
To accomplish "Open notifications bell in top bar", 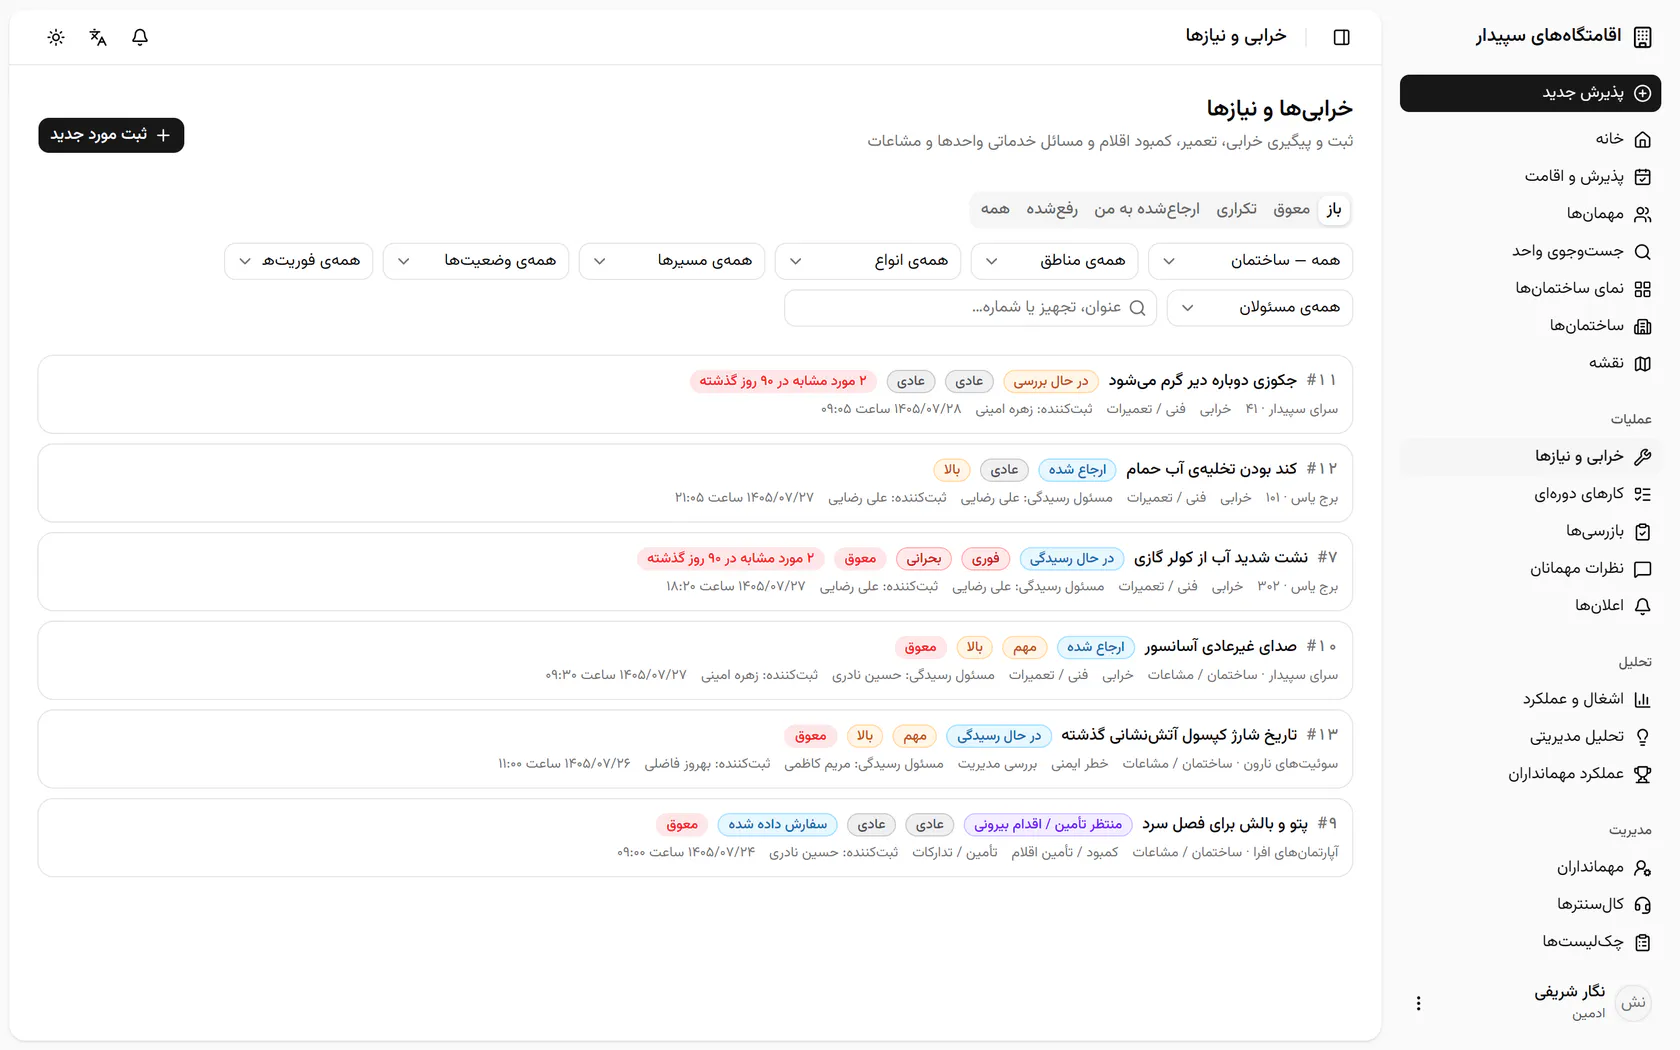I will point(140,37).
